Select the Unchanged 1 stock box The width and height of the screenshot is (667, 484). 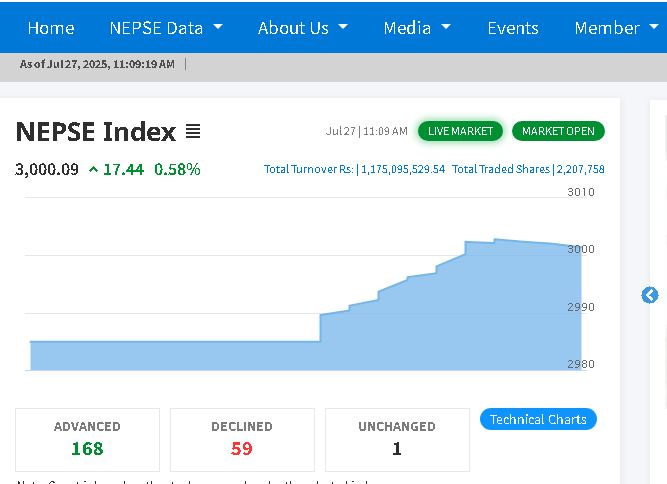pos(397,439)
